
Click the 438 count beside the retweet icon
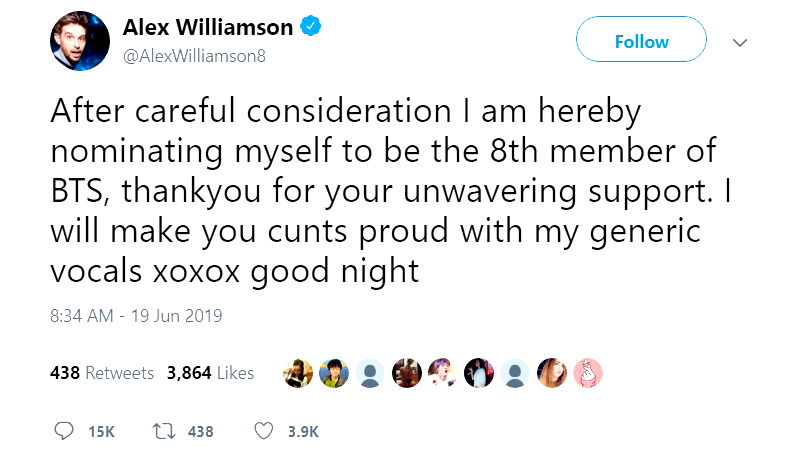200,431
